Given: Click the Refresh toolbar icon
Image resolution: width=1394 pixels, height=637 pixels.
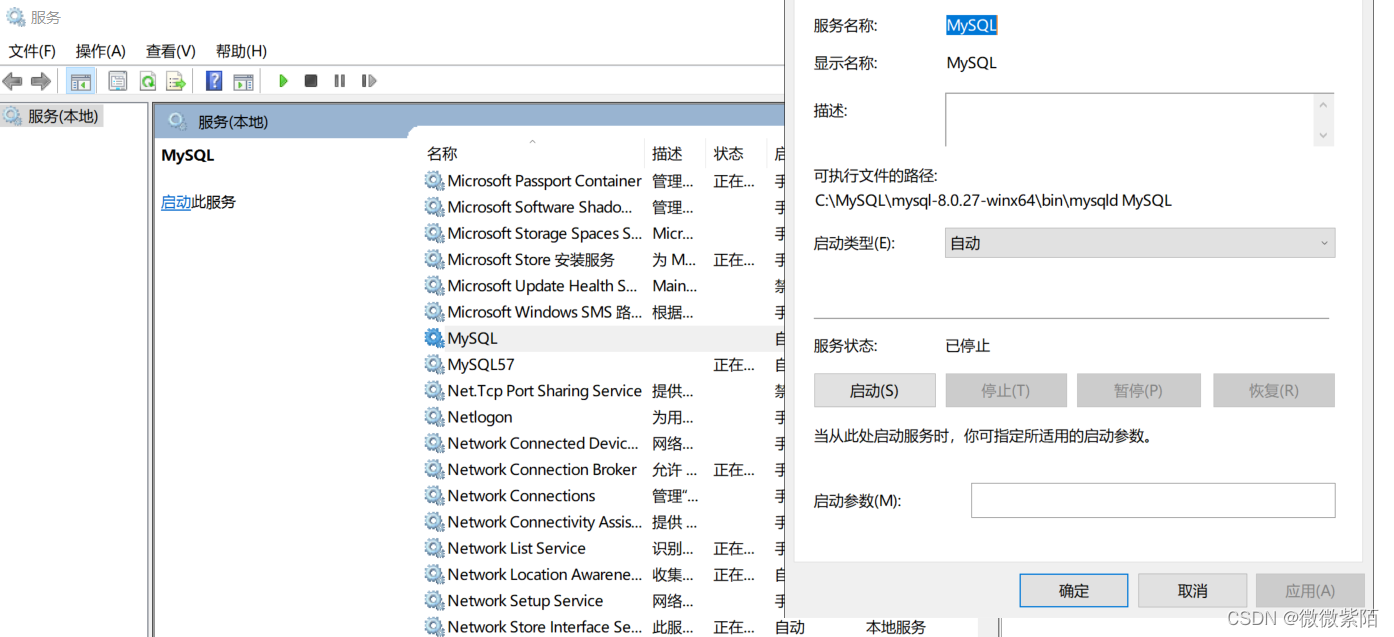Looking at the screenshot, I should pyautogui.click(x=148, y=81).
